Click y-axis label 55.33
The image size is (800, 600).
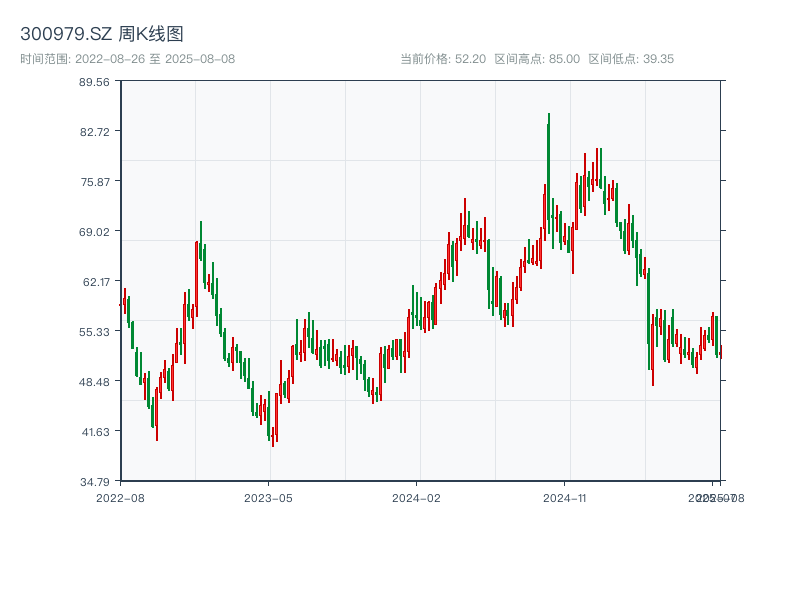coord(94,332)
